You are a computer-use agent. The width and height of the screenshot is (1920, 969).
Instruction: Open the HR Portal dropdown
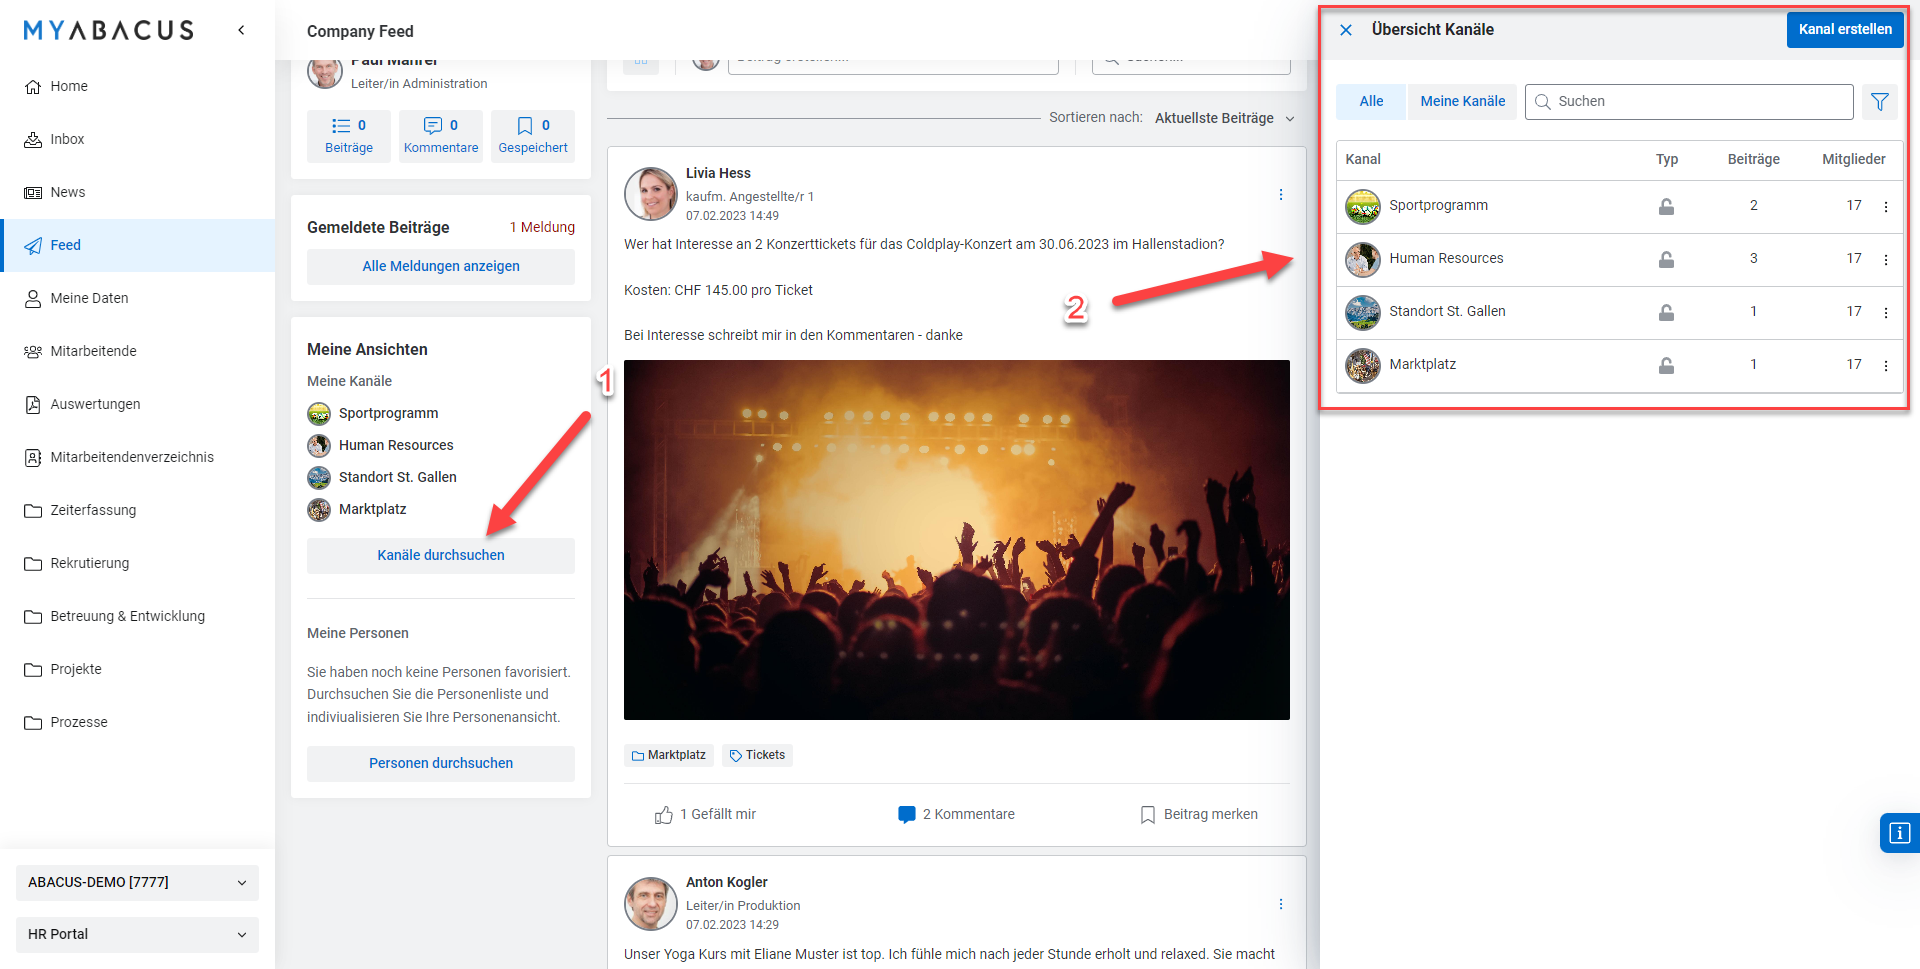click(137, 934)
